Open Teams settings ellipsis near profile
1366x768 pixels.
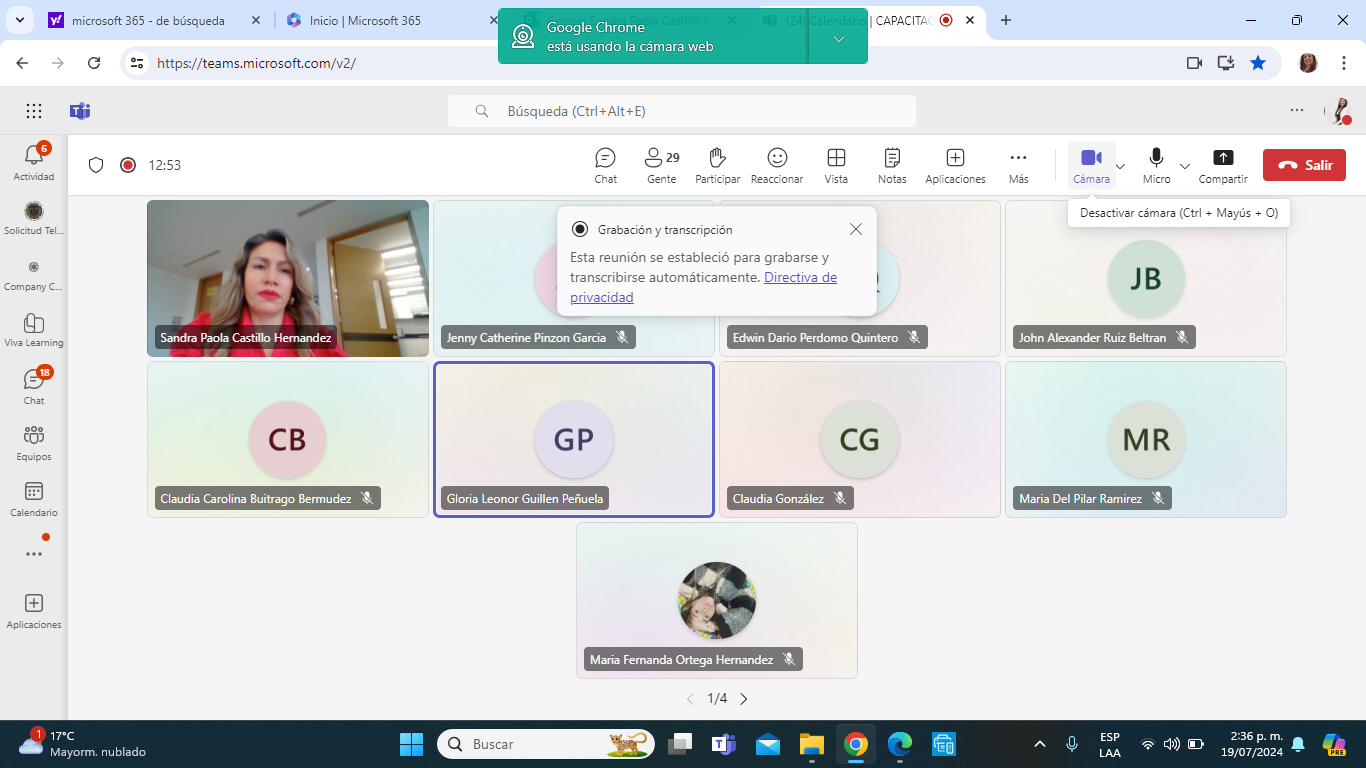1297,110
